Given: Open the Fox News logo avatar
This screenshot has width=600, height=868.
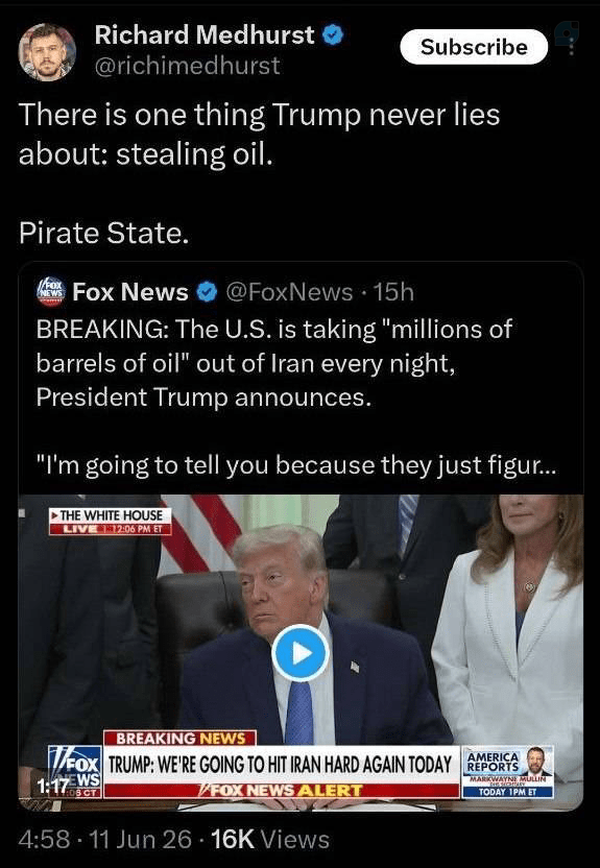Looking at the screenshot, I should 51,291.
